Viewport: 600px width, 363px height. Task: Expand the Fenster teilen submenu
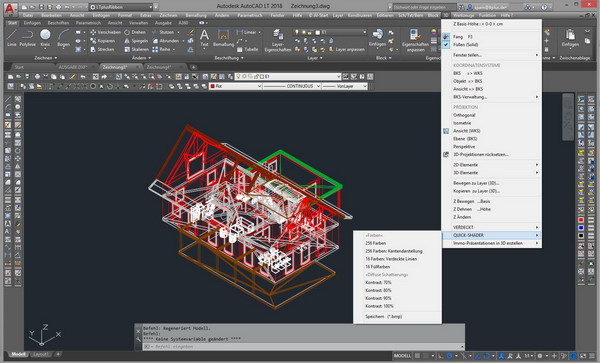[x=492, y=55]
